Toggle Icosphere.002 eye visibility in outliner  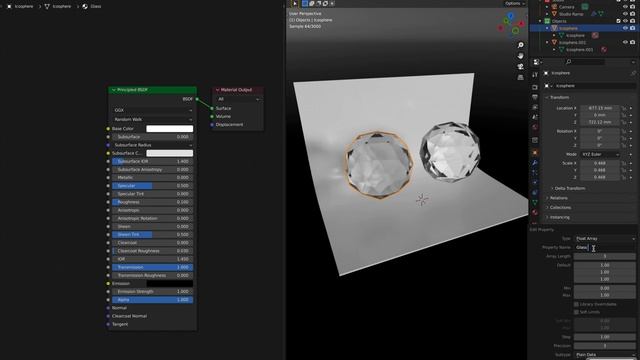point(625,42)
